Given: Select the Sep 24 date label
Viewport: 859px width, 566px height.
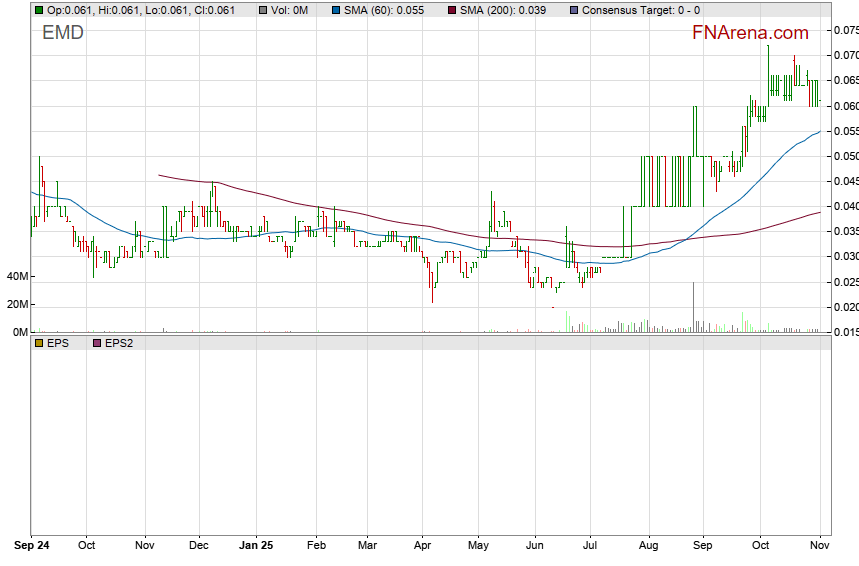Looking at the screenshot, I should (x=31, y=546).
